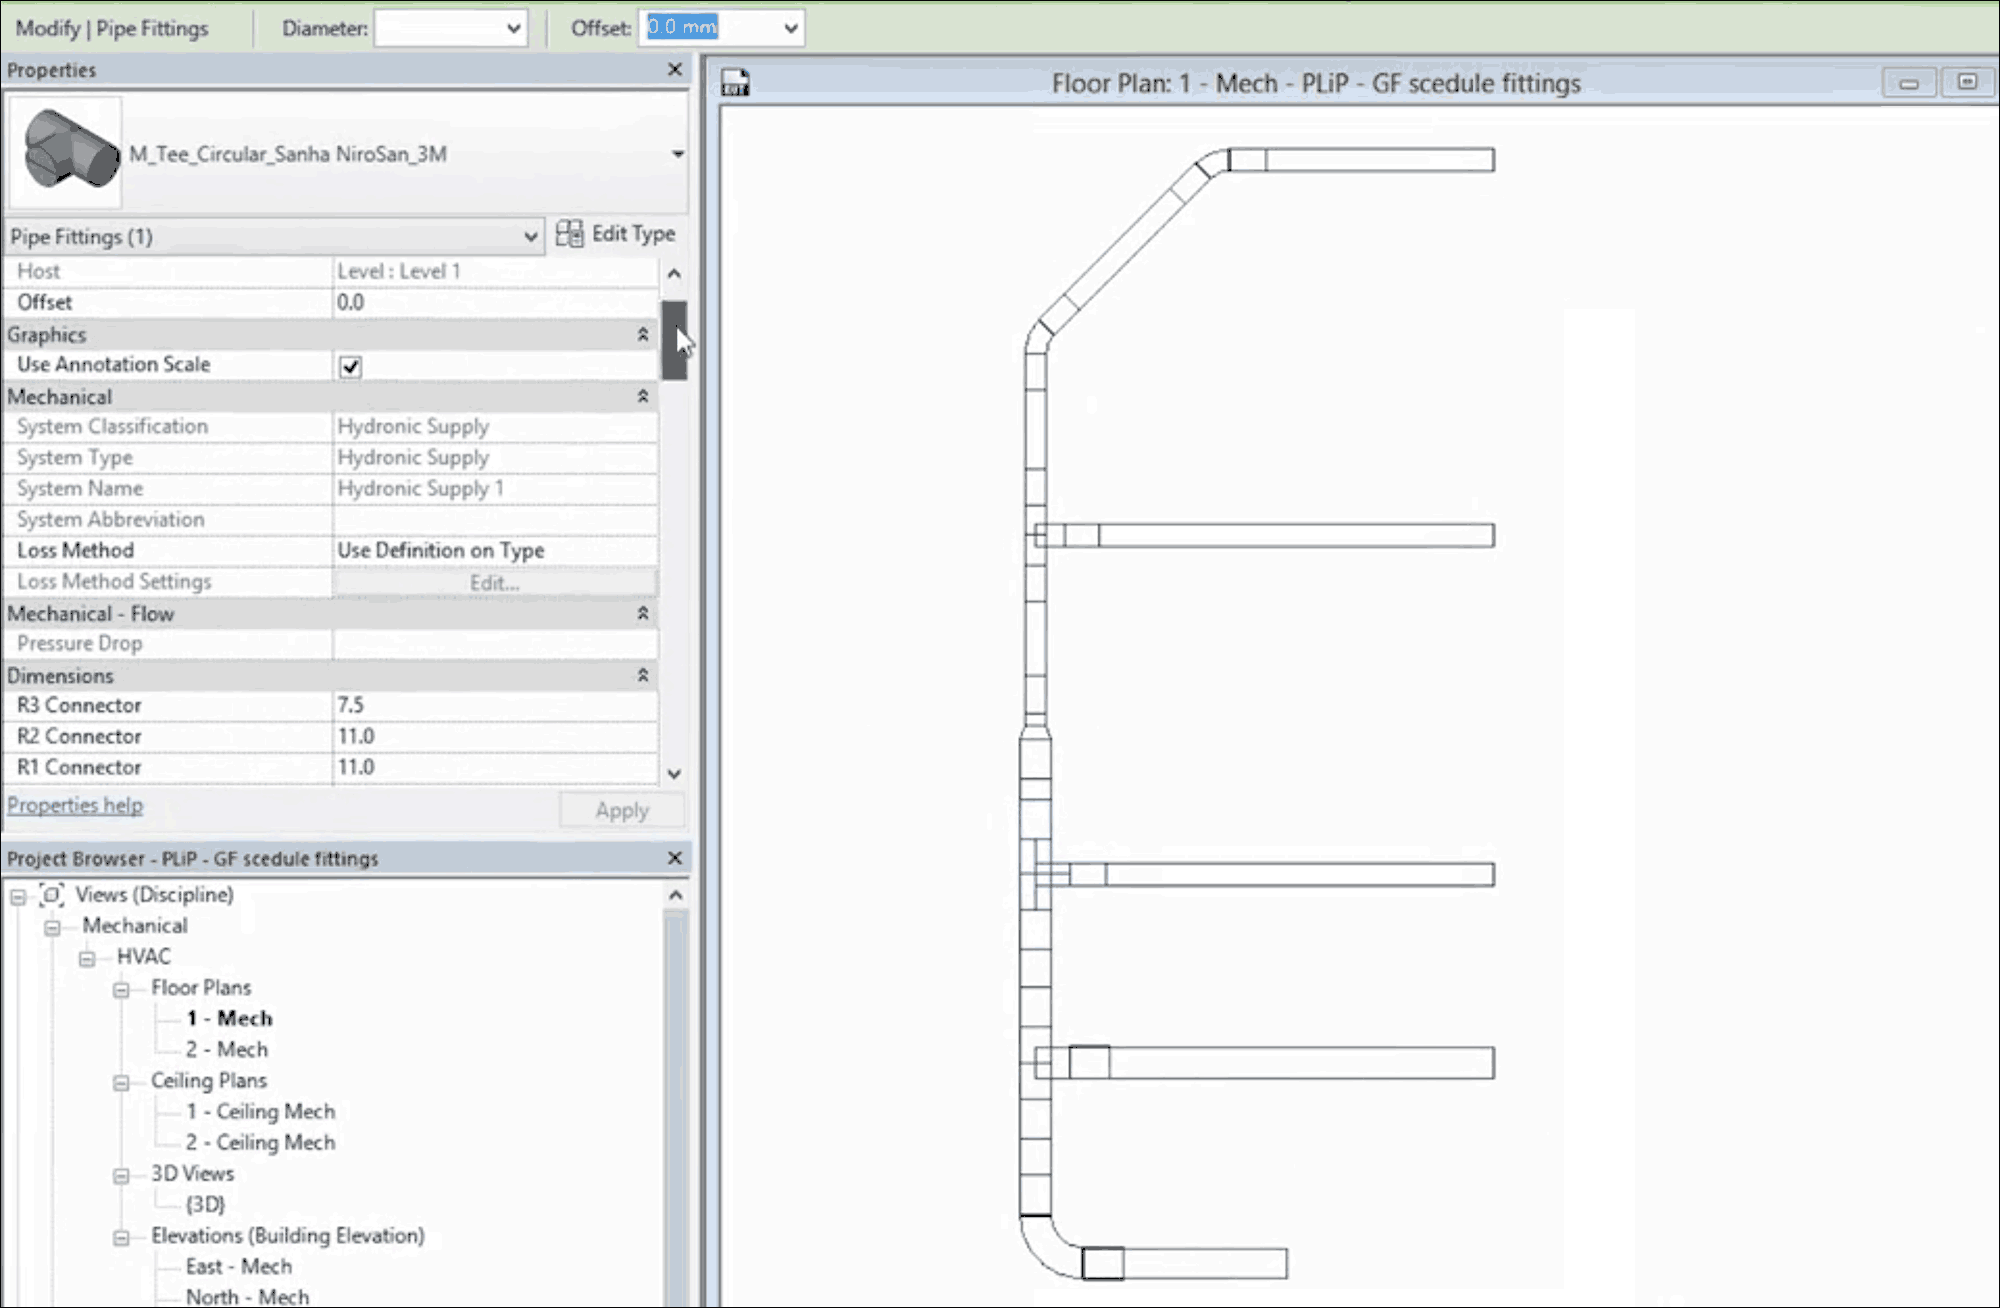Toggle Use Annotation Scale checkbox
2000x1308 pixels.
coord(350,366)
